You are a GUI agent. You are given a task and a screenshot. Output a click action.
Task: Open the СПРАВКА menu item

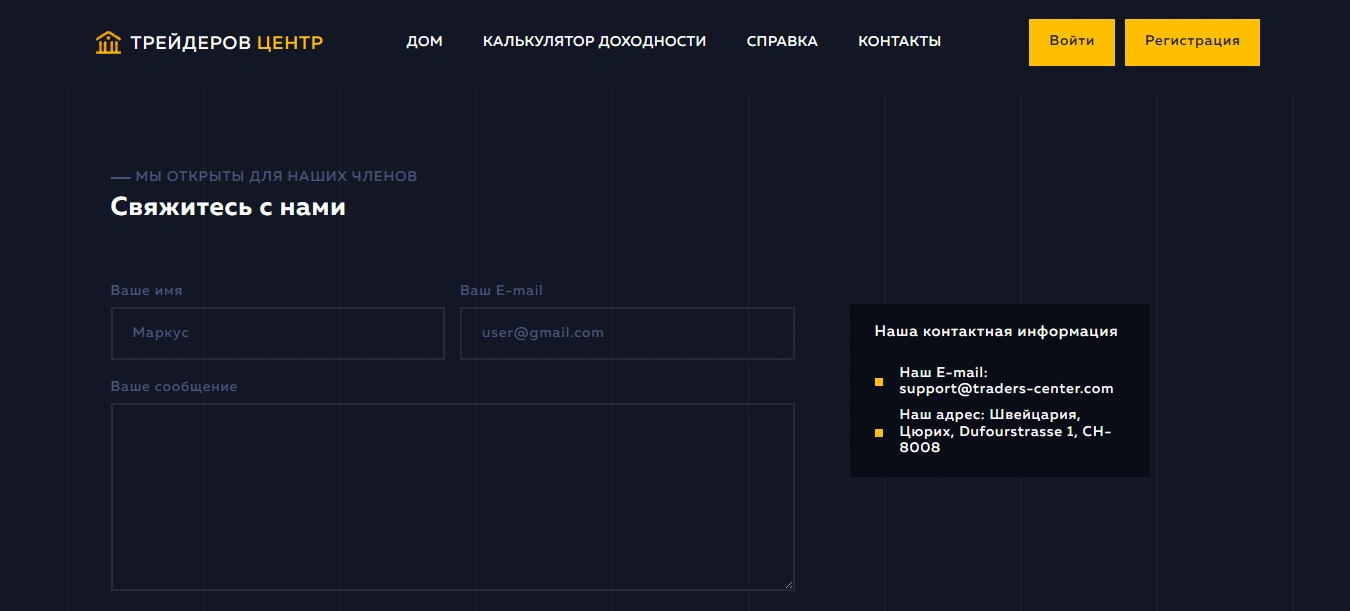[x=782, y=41]
